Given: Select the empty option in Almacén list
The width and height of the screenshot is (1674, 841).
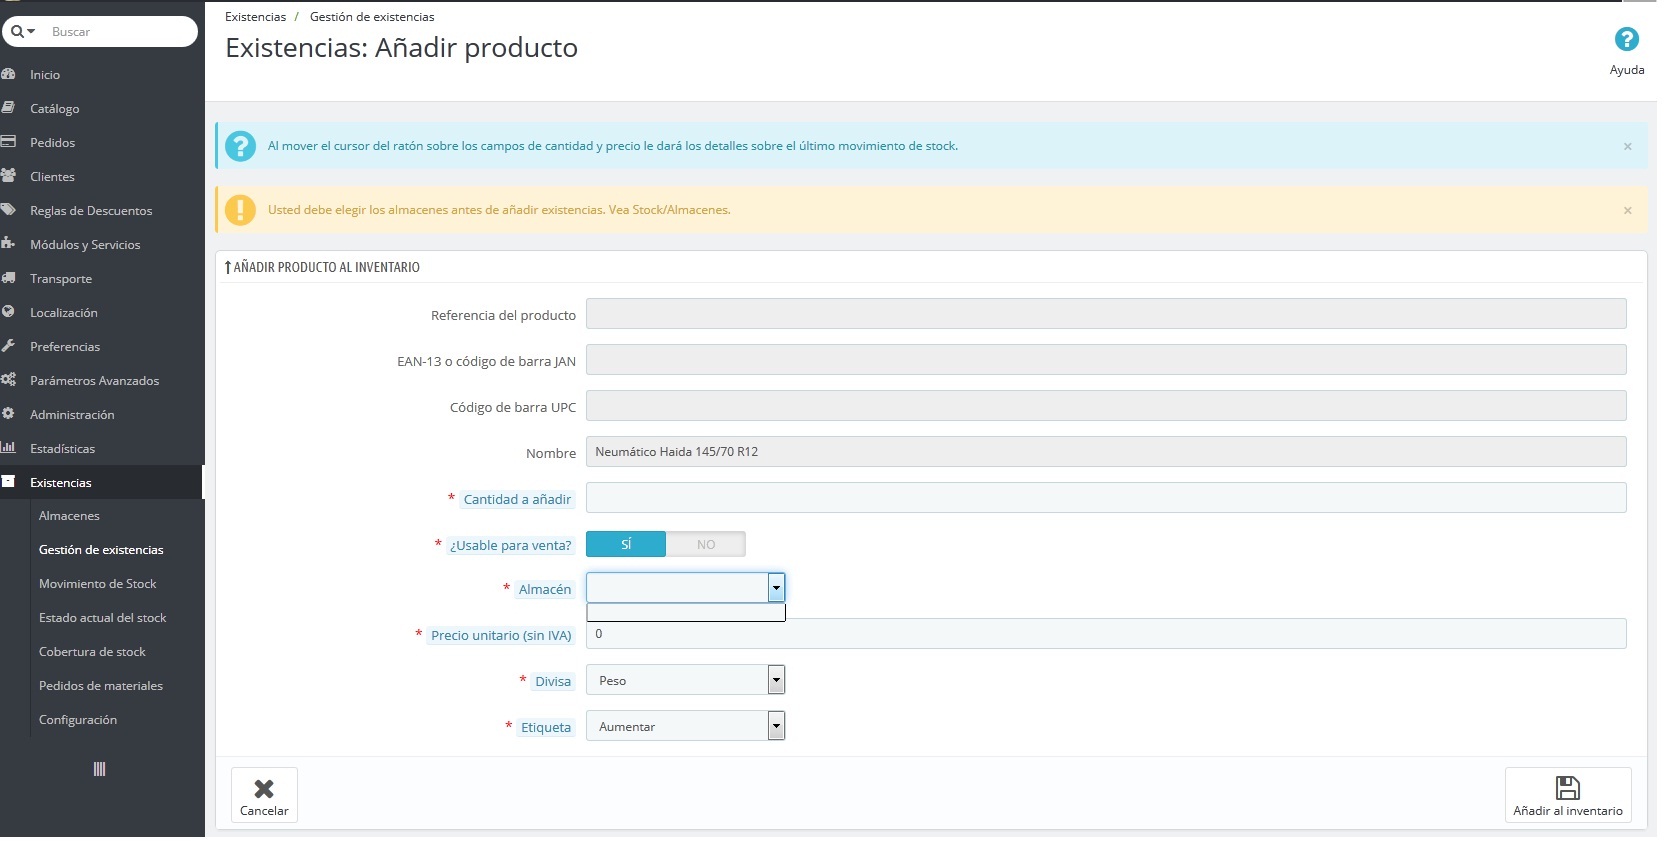Looking at the screenshot, I should coord(686,612).
